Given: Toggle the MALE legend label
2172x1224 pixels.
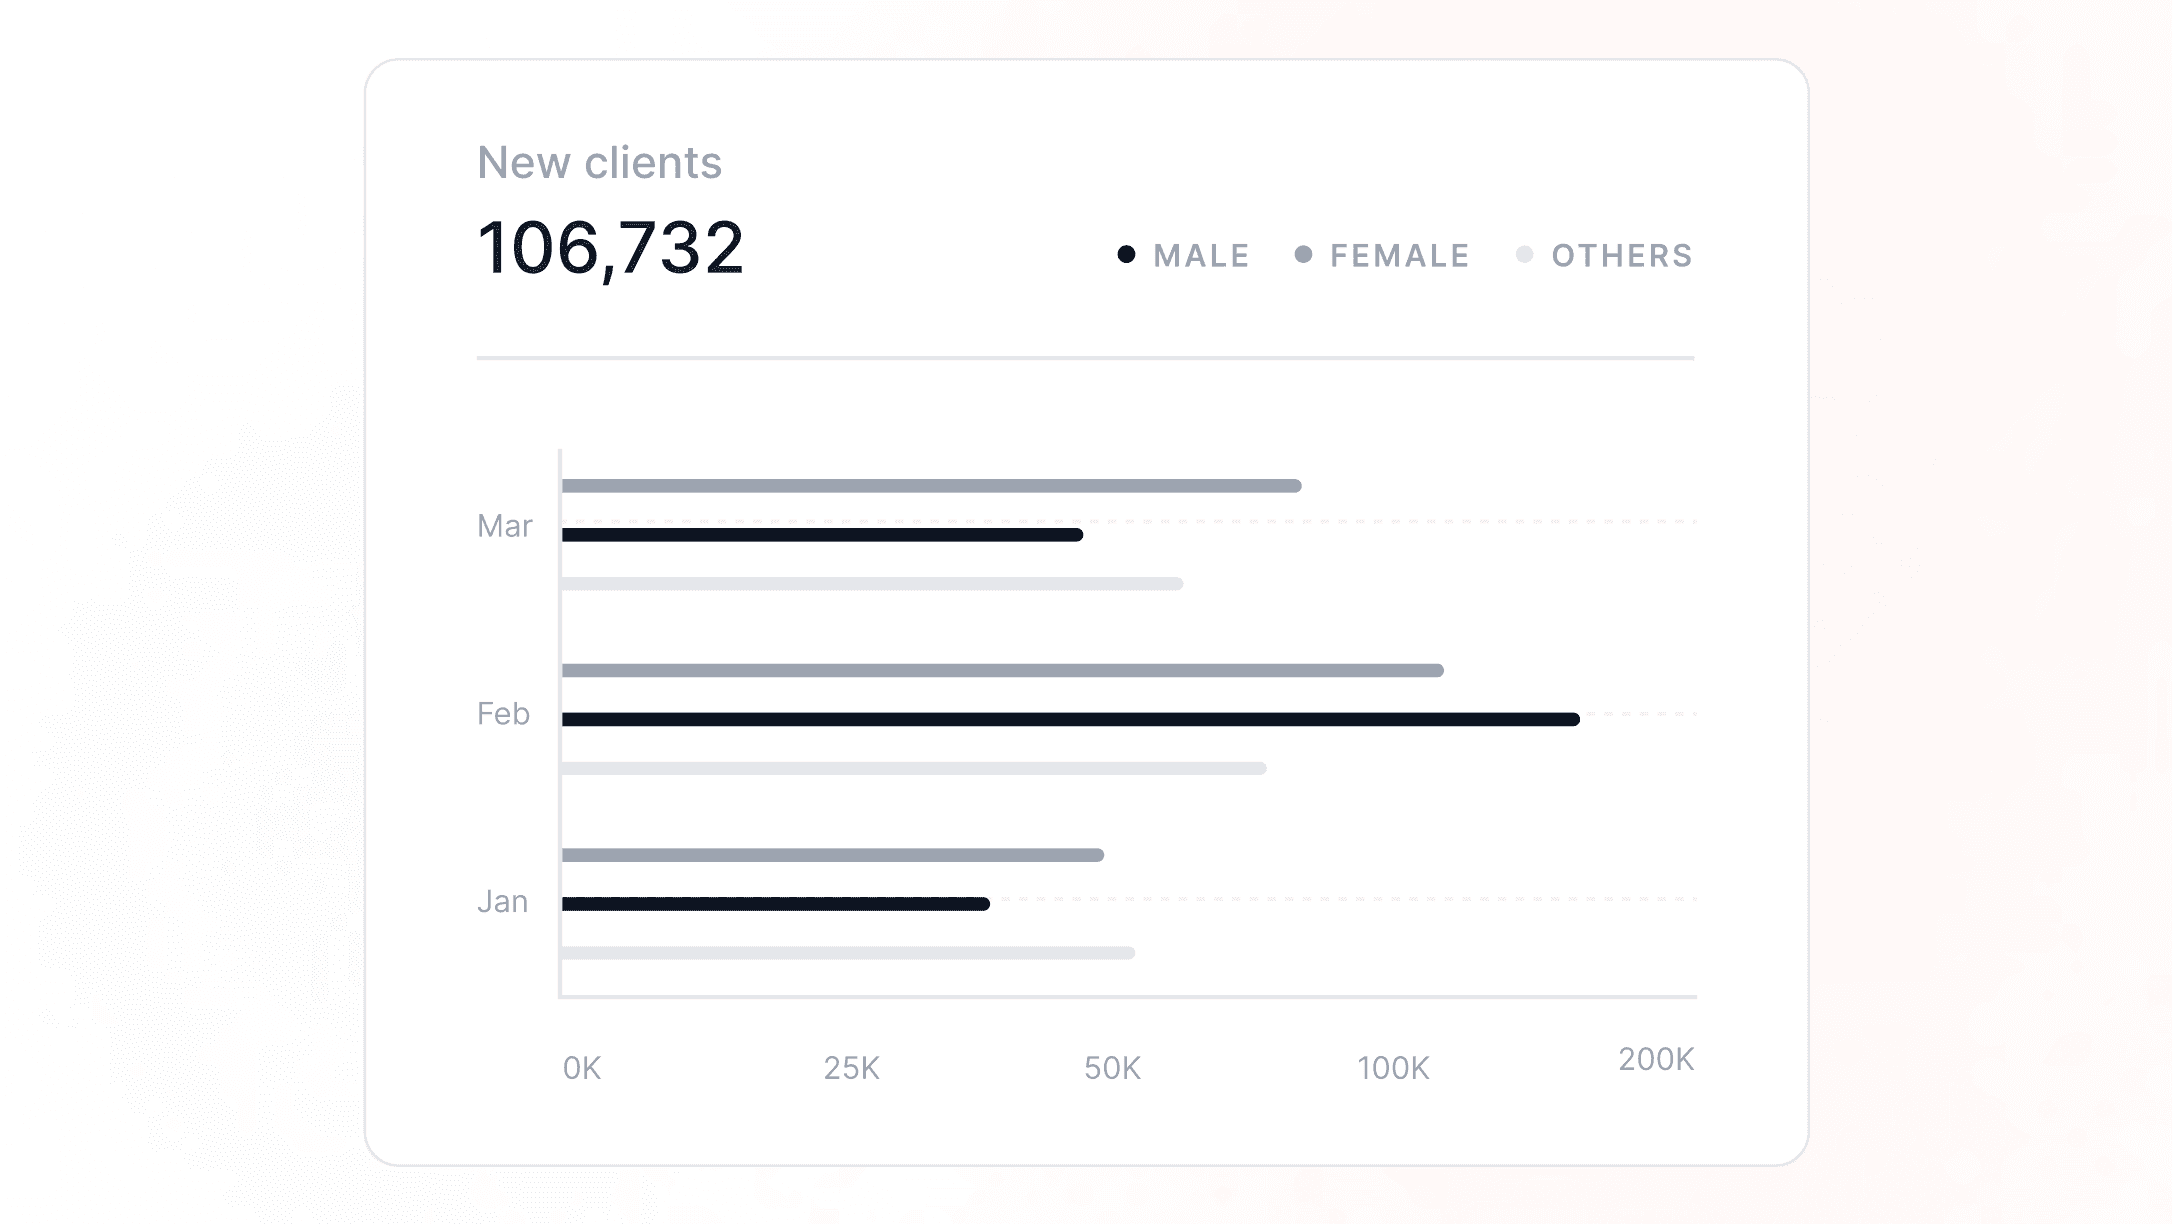Looking at the screenshot, I should (x=1201, y=256).
